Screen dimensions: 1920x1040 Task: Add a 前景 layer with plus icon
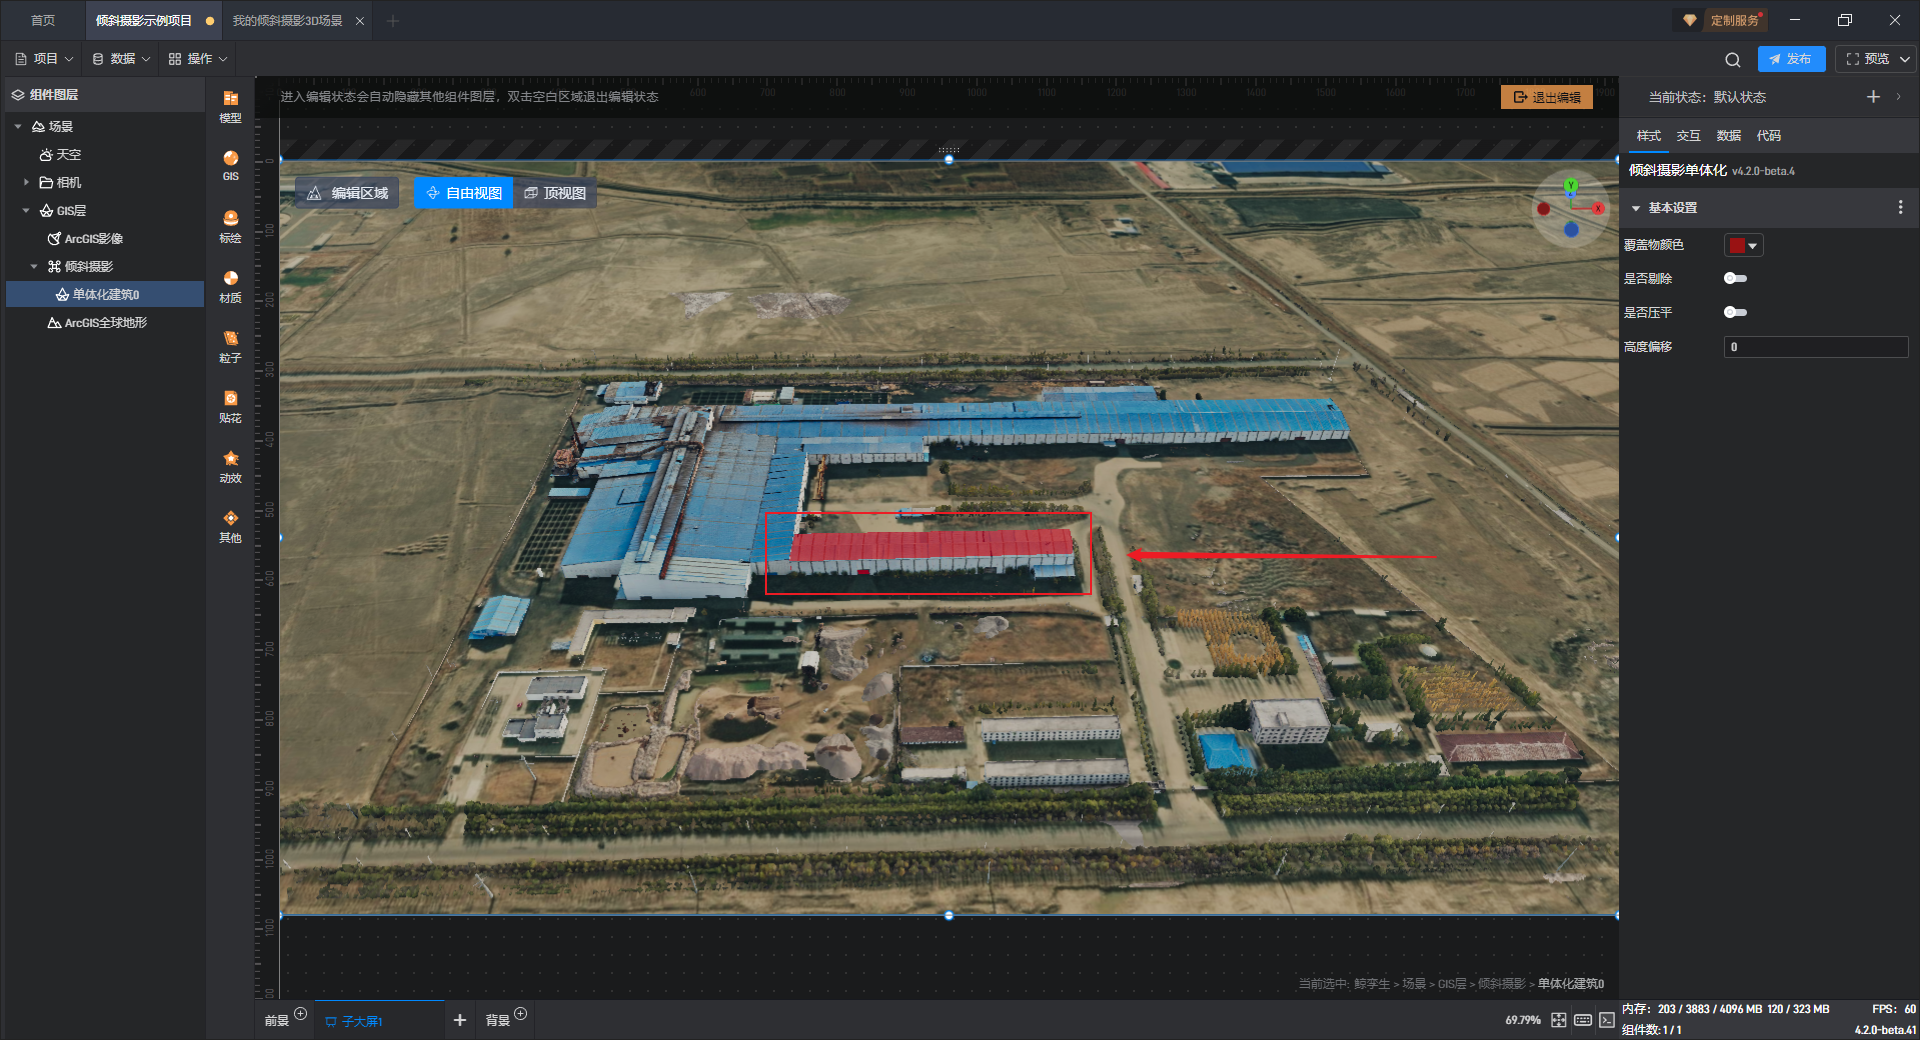(300, 1014)
